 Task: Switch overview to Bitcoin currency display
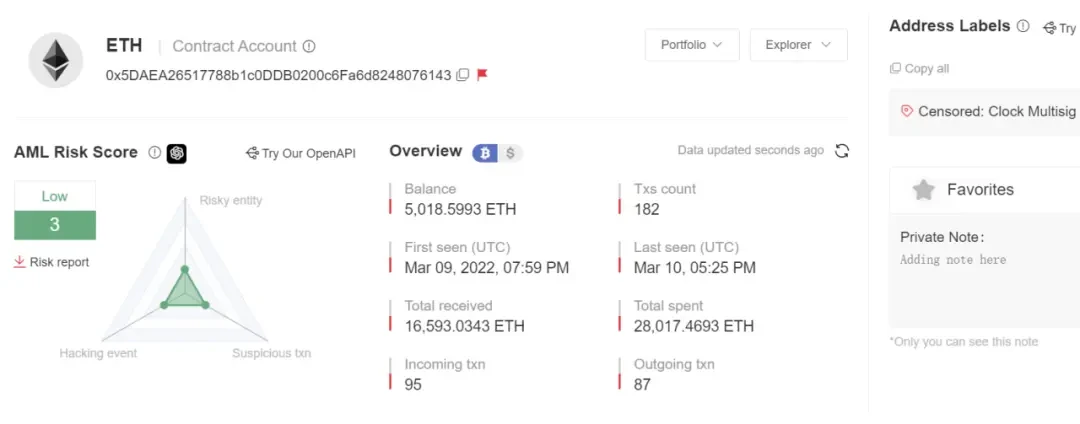tap(487, 153)
